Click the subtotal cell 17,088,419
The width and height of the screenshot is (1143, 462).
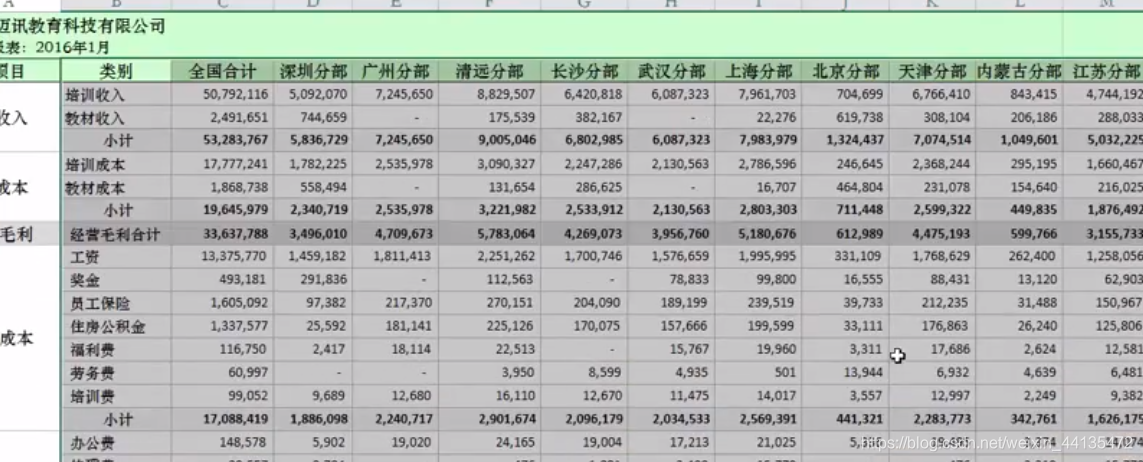click(x=222, y=420)
